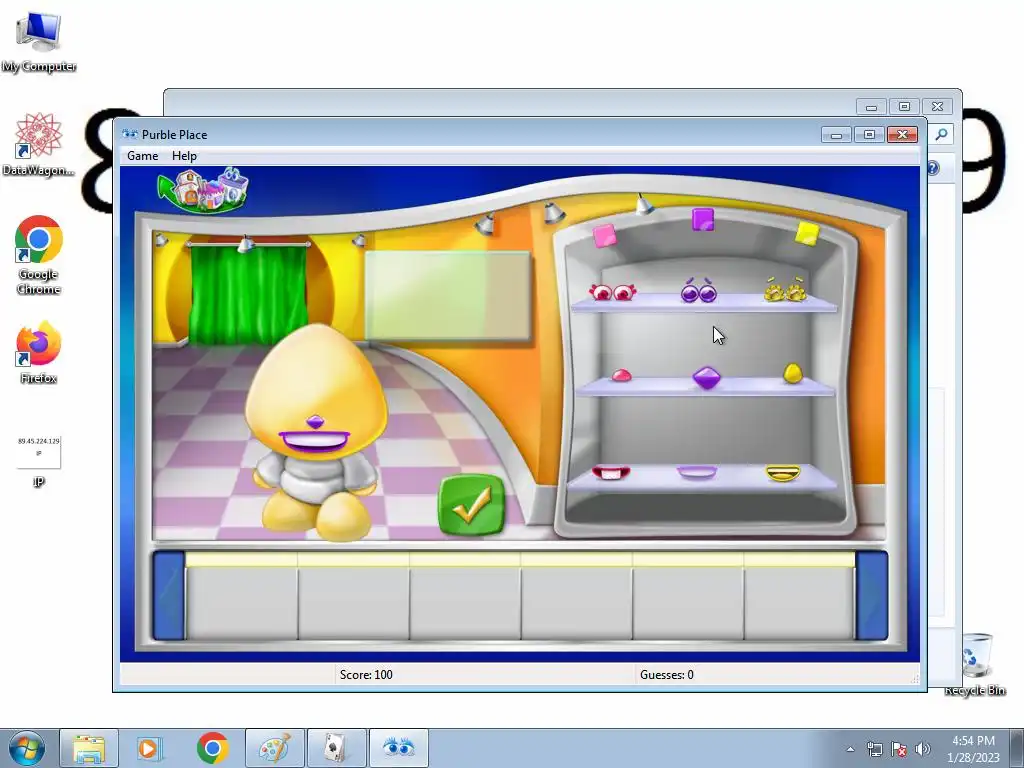
Task: Pick the yellow mouth on bottom shelf
Action: [x=782, y=473]
